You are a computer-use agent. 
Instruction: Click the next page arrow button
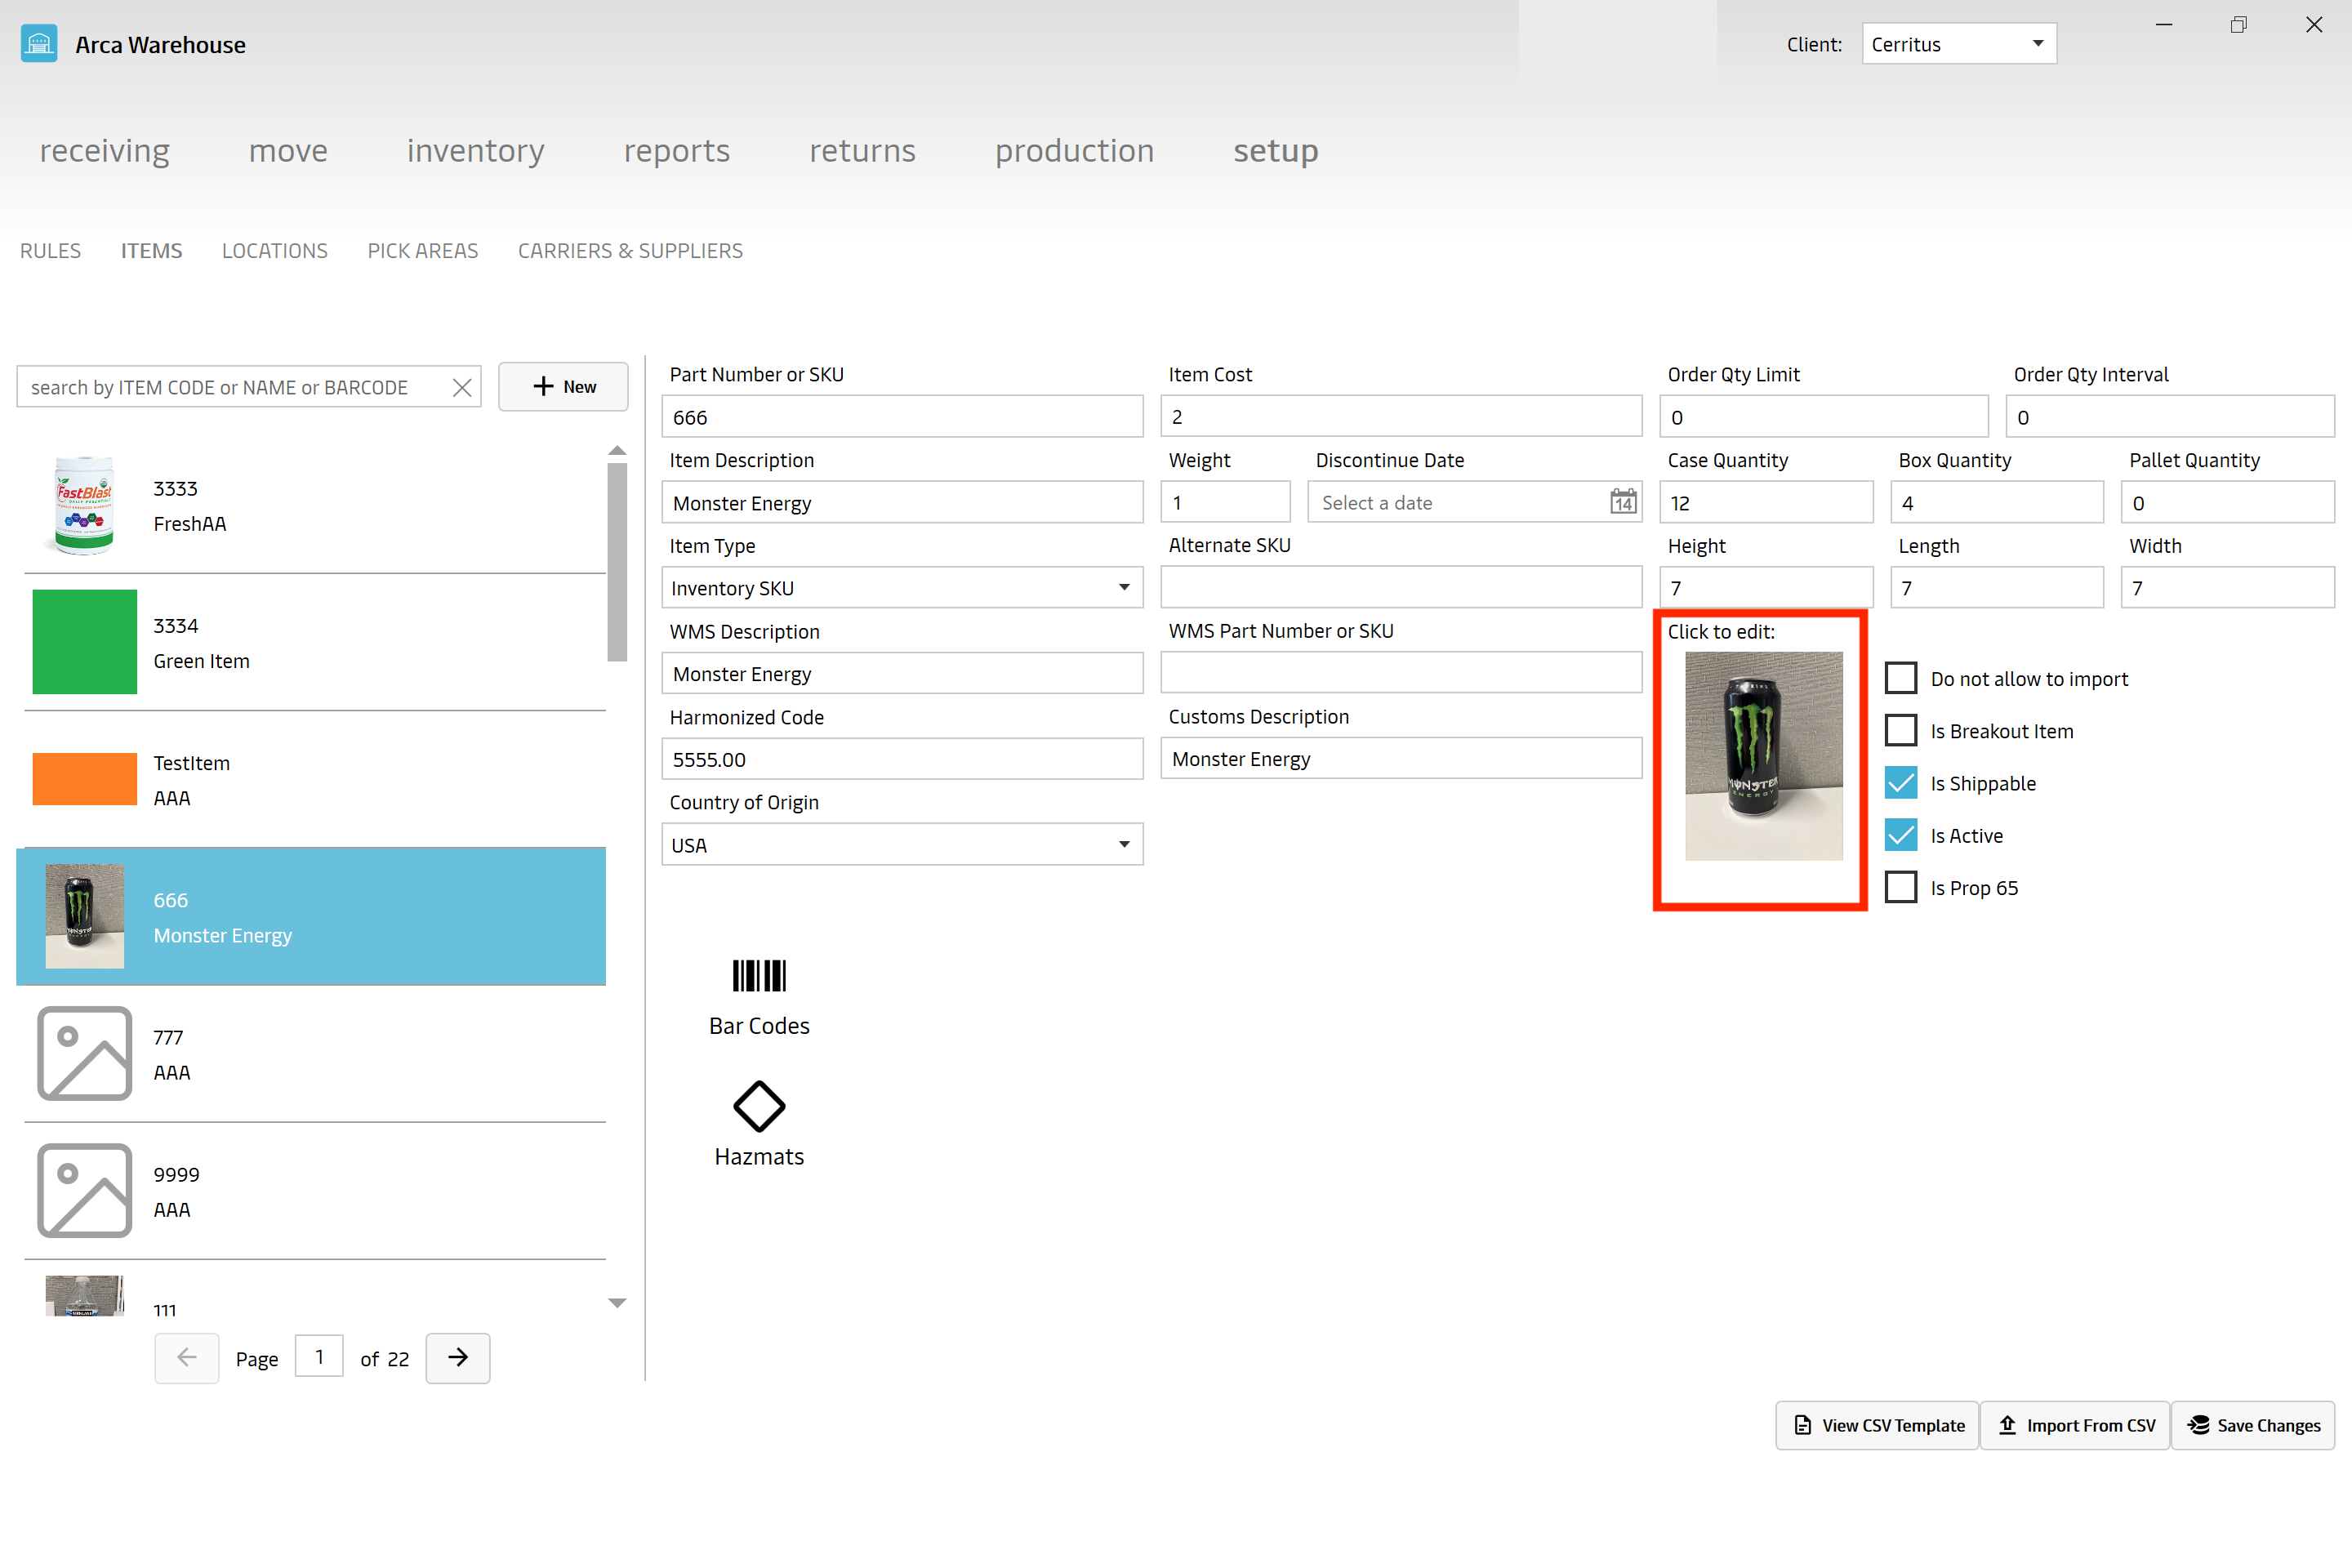pyautogui.click(x=458, y=1358)
